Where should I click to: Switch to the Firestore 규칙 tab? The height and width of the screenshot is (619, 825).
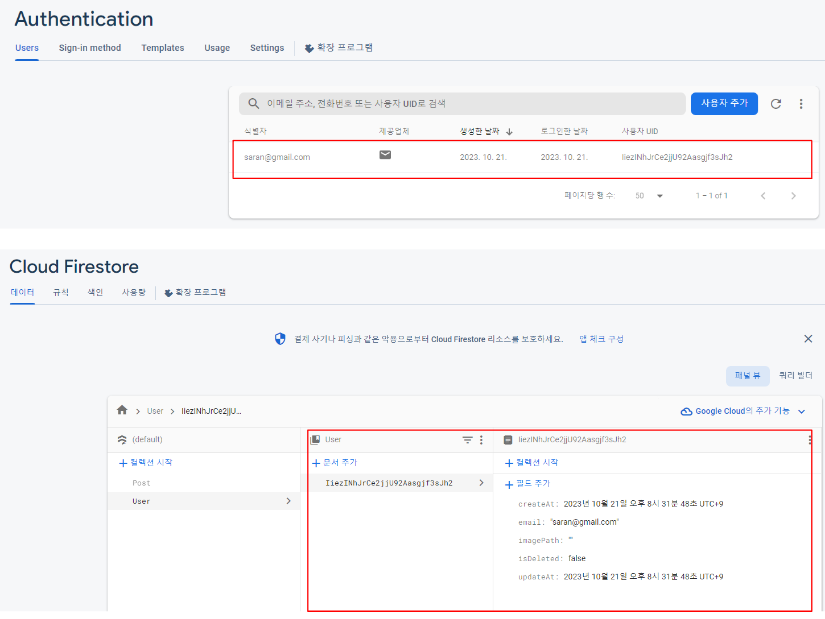(61, 292)
